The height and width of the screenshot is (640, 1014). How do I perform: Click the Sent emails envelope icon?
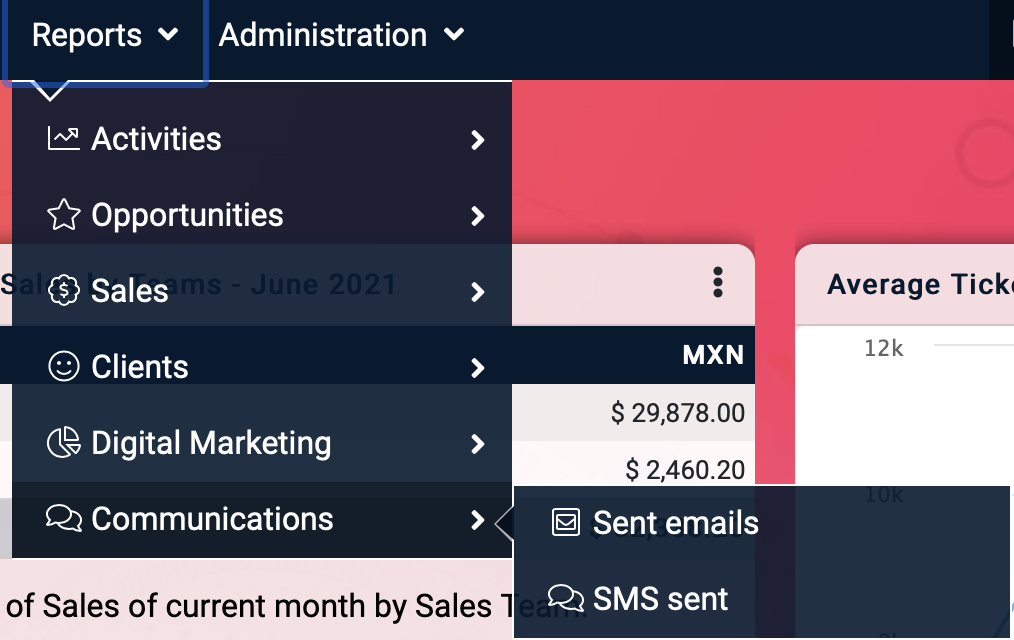click(566, 522)
